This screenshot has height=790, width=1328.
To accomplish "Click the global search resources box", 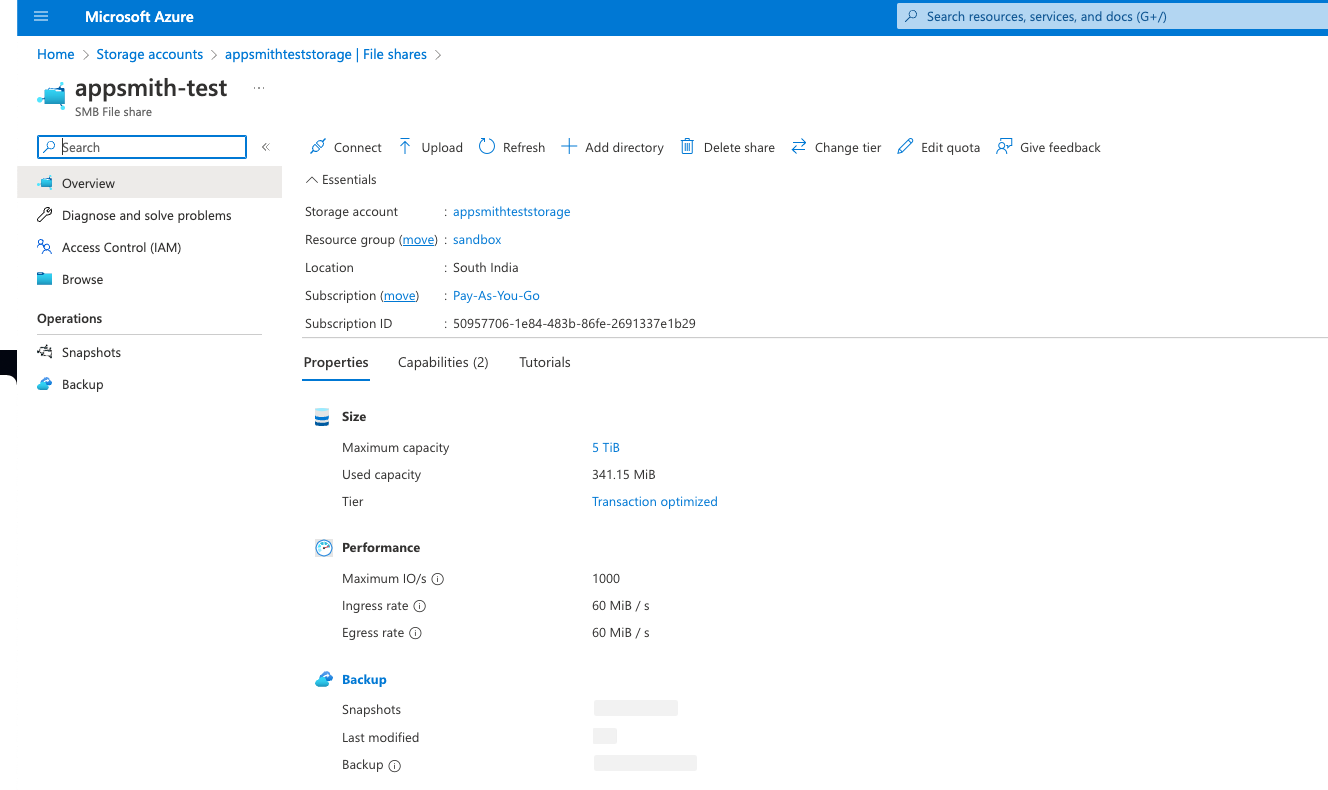I will [x=1110, y=17].
